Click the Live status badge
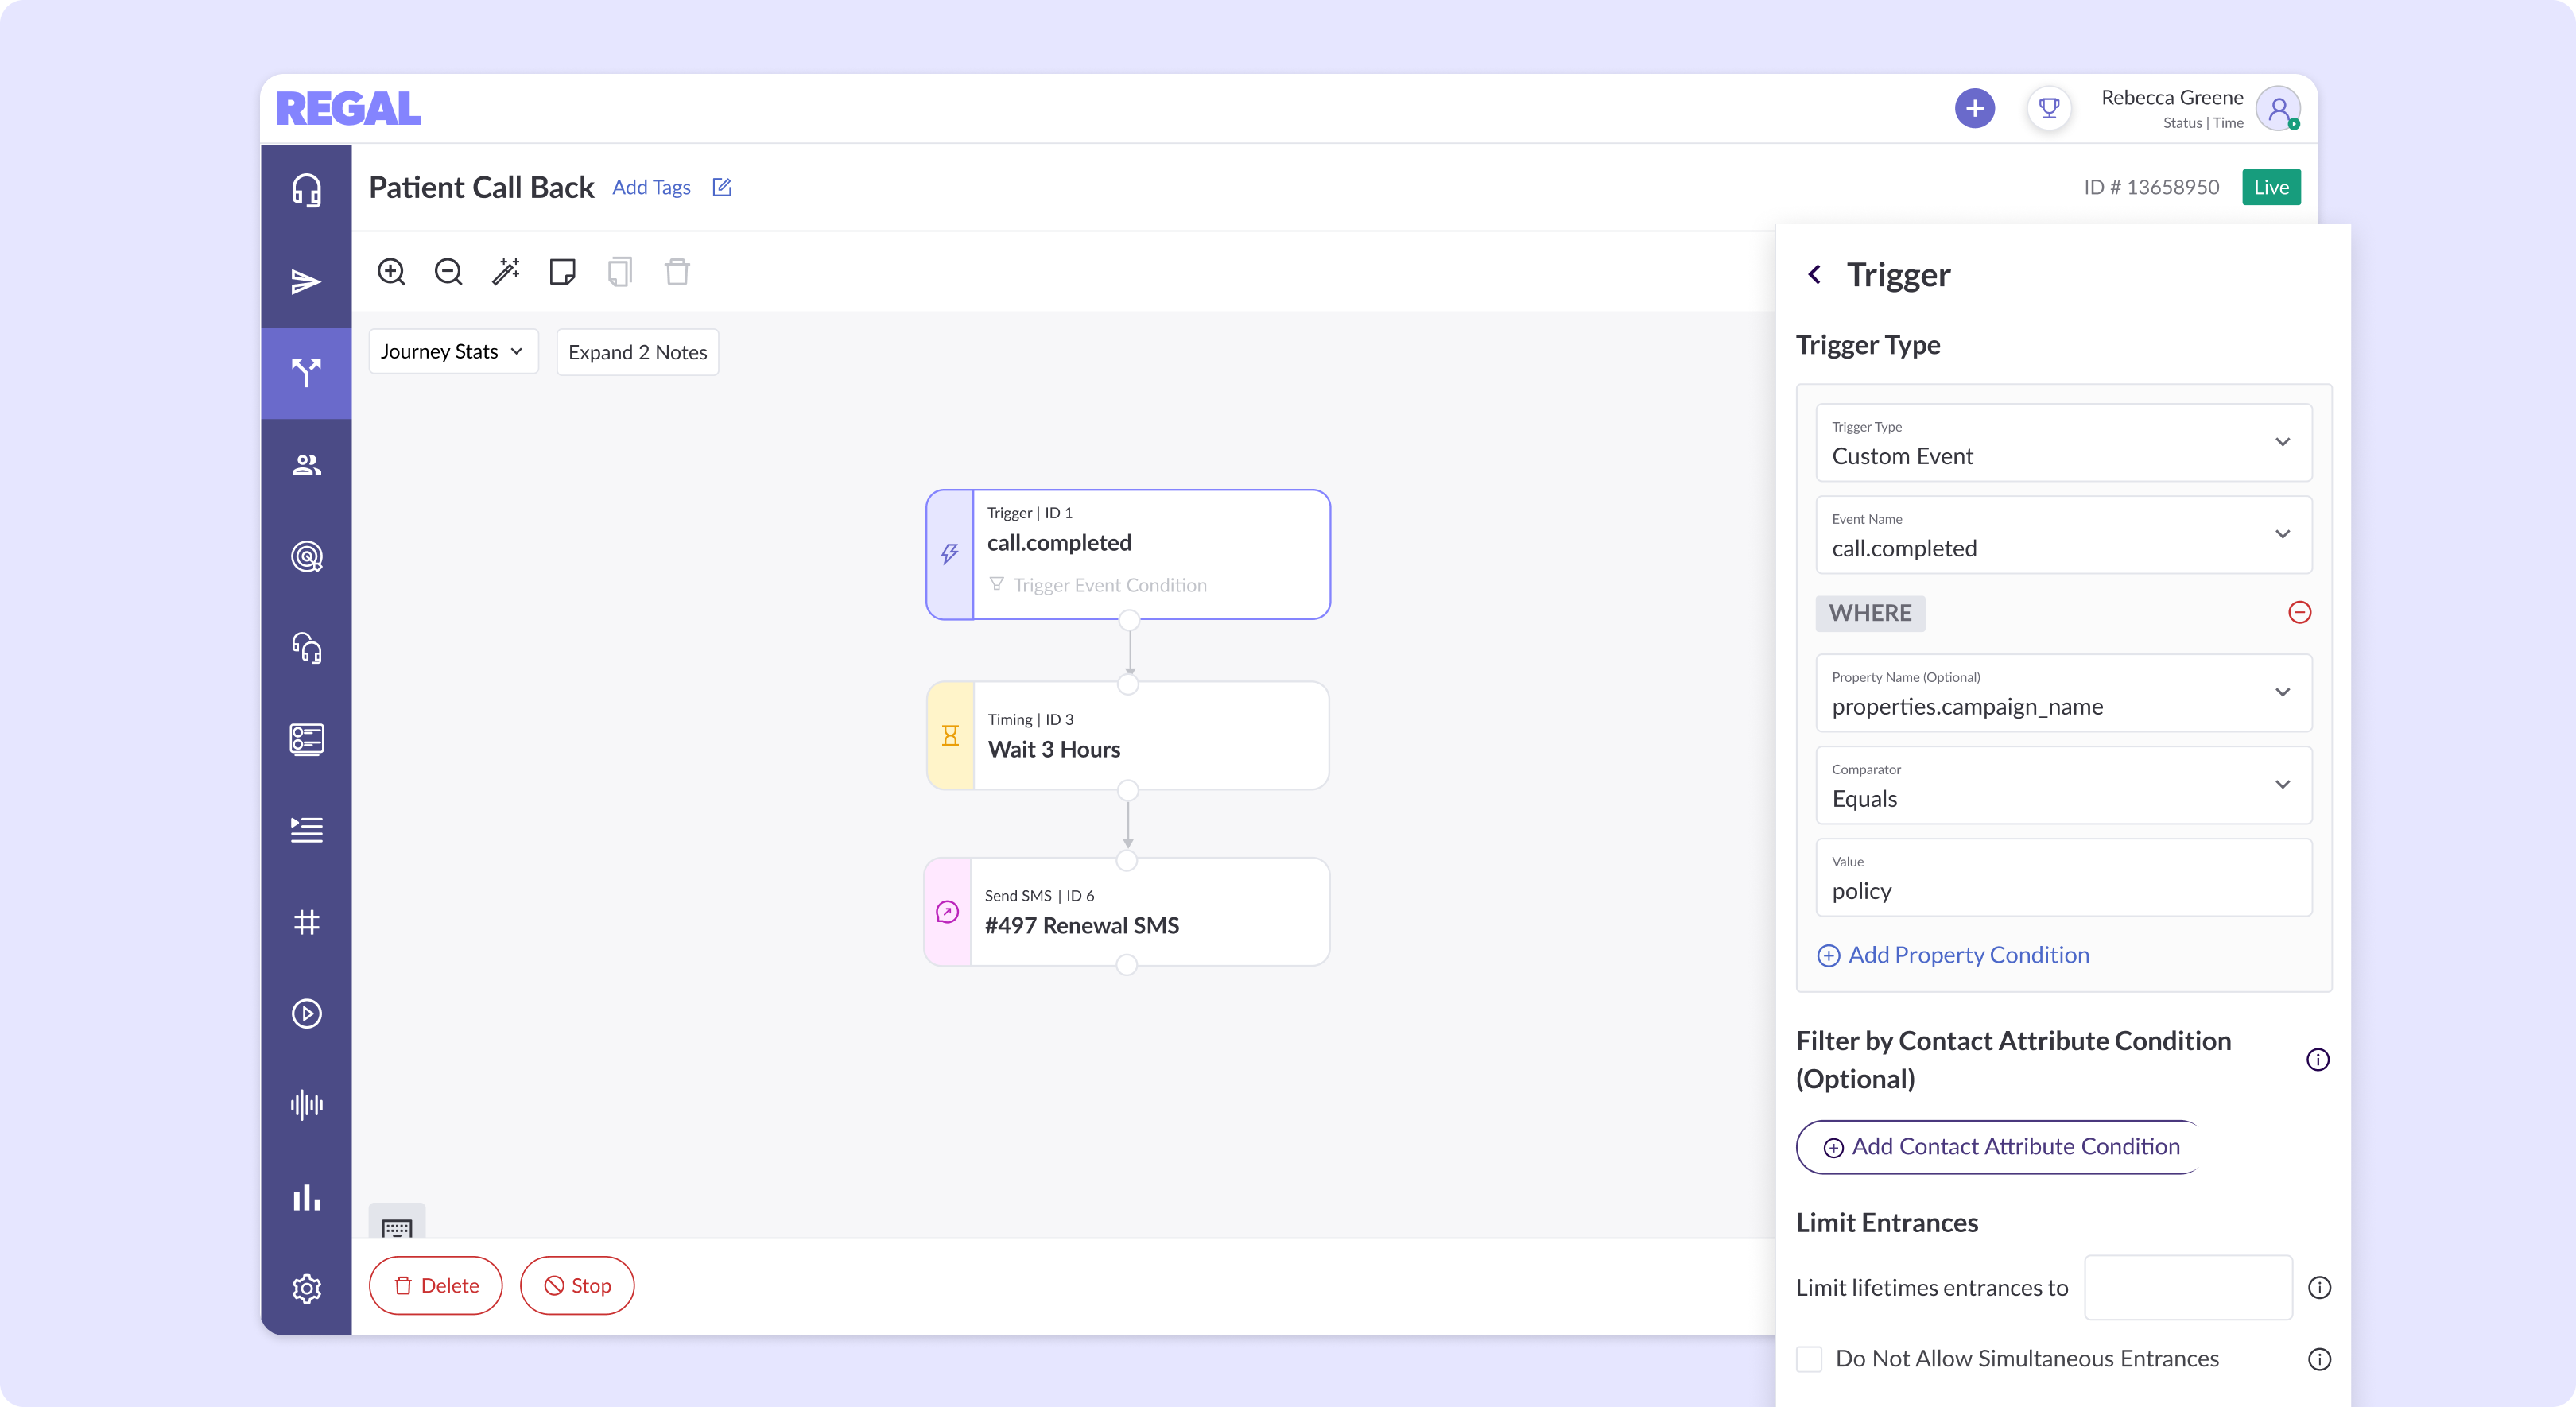Image resolution: width=2576 pixels, height=1407 pixels. pos(2271,187)
